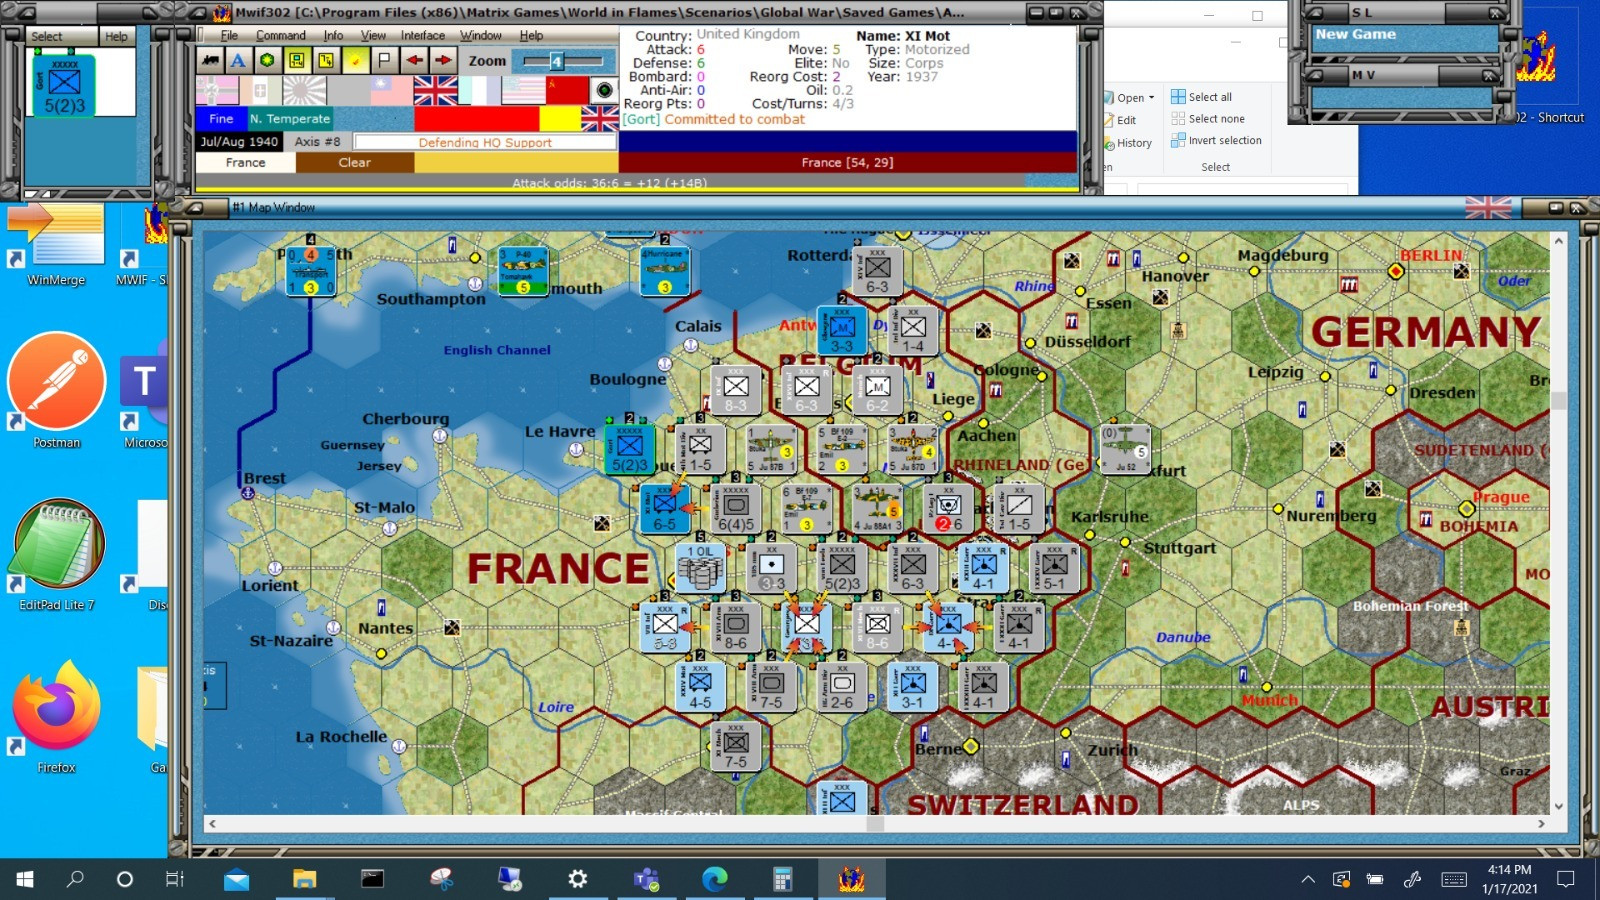
Task: Select the 7-5 counter north of Massif Central
Action: [736, 745]
